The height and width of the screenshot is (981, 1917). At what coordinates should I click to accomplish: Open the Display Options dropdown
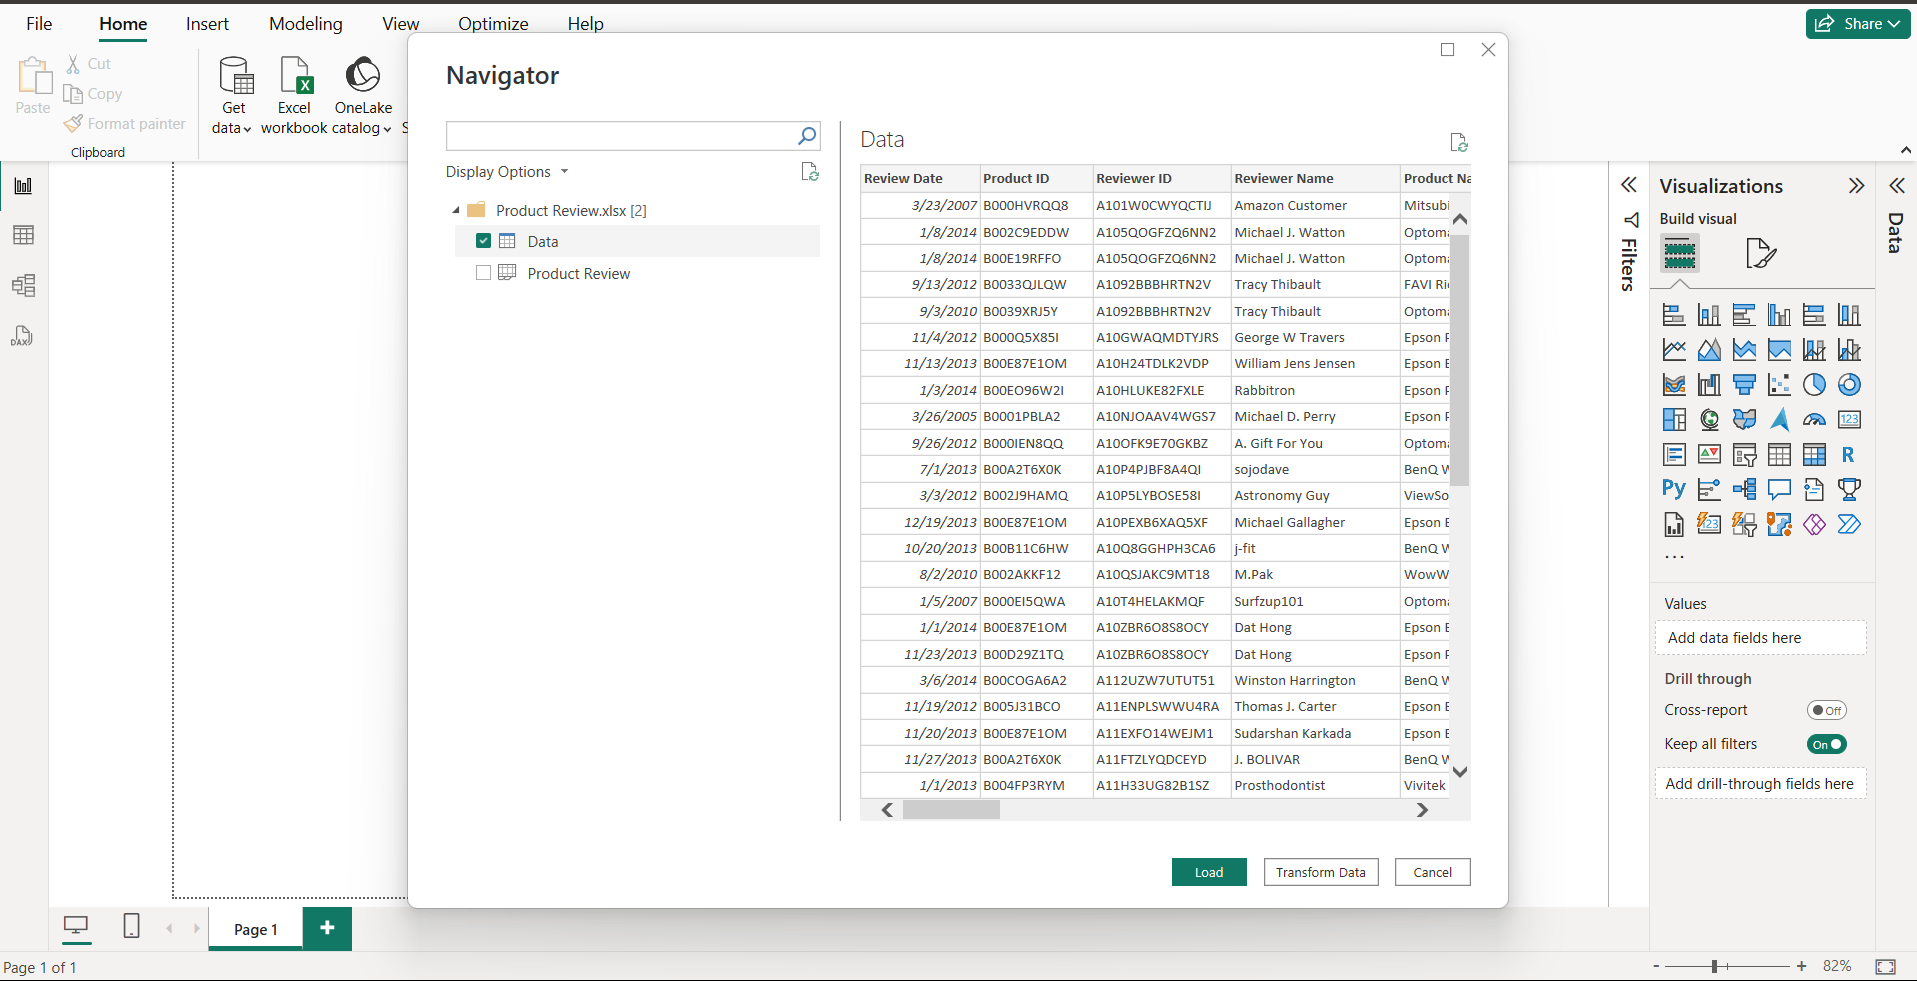pyautogui.click(x=507, y=172)
